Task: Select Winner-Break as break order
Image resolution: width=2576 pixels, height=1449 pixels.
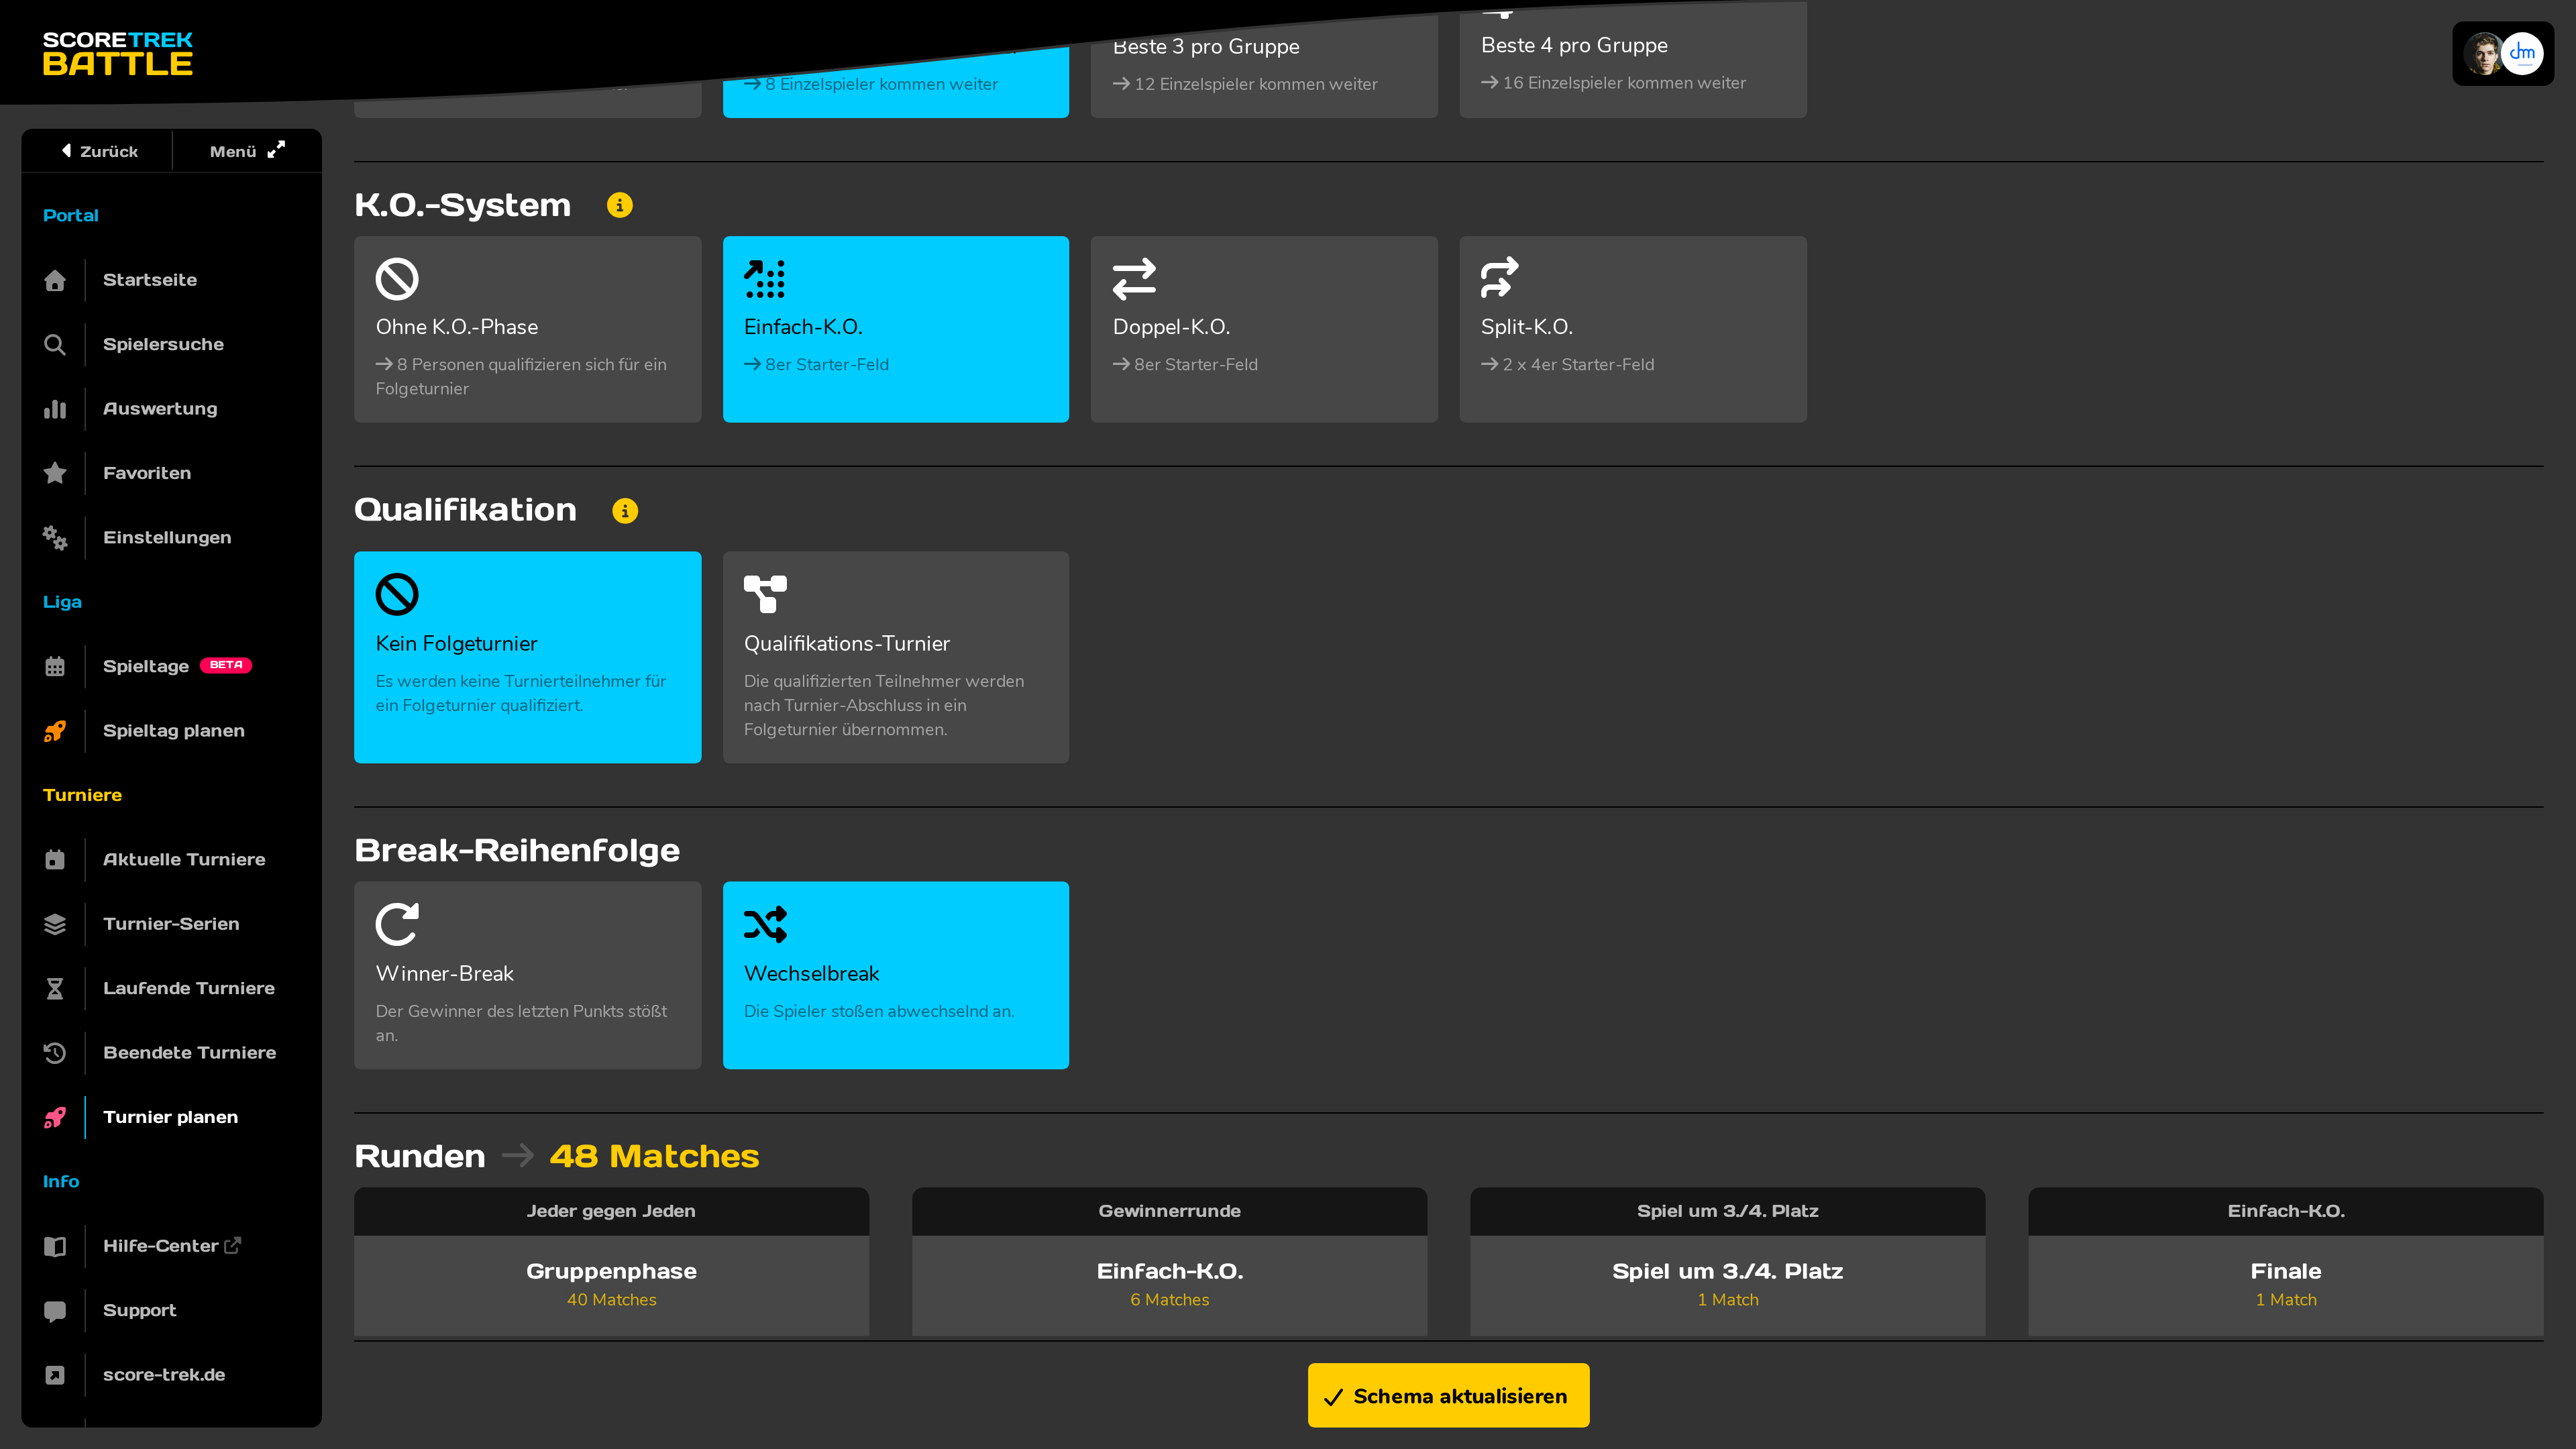Action: (x=528, y=975)
